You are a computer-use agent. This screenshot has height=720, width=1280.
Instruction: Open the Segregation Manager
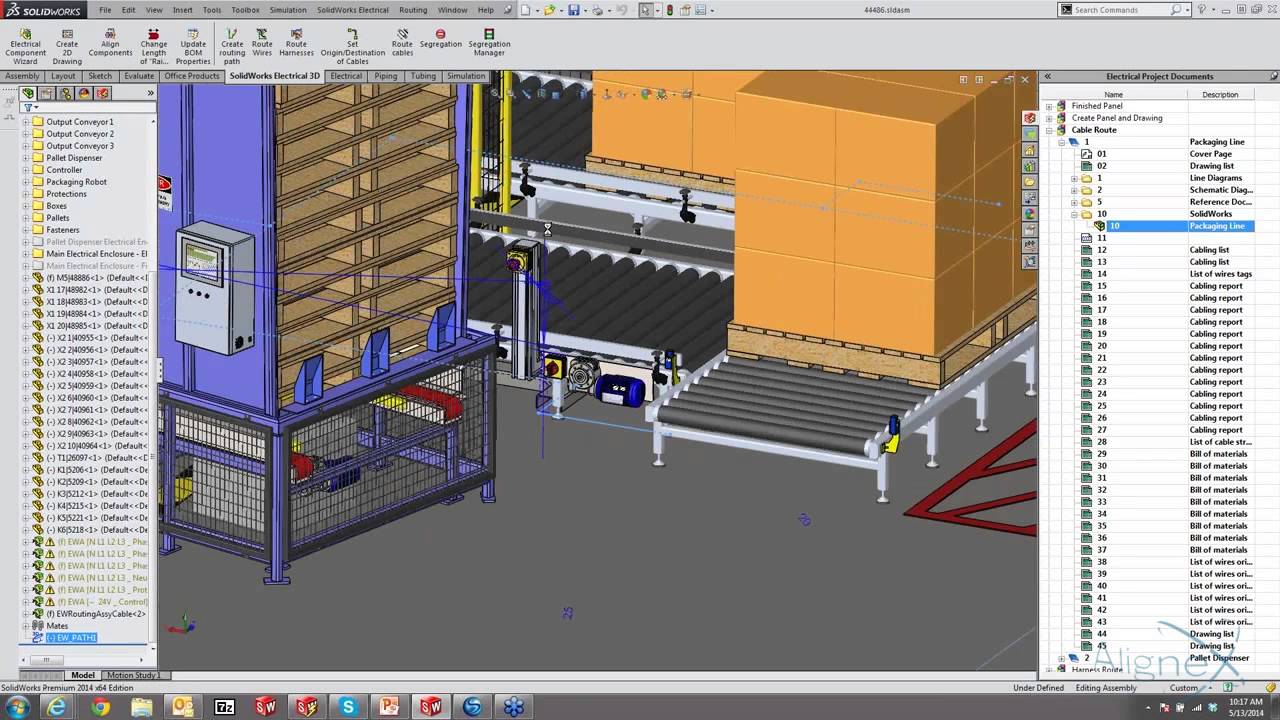point(489,42)
